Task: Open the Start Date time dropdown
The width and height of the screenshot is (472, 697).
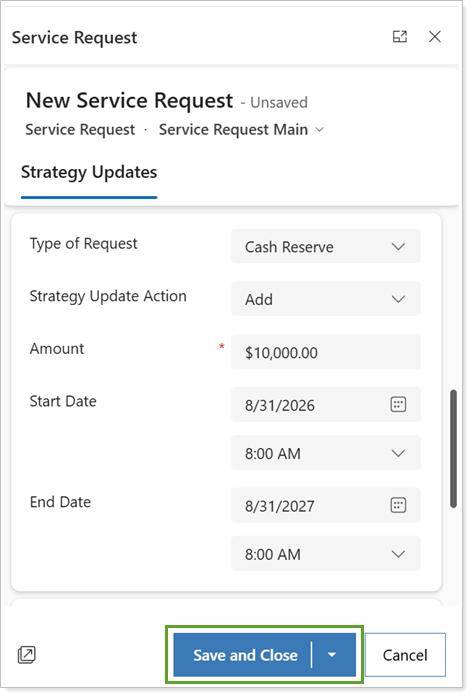Action: tap(326, 453)
